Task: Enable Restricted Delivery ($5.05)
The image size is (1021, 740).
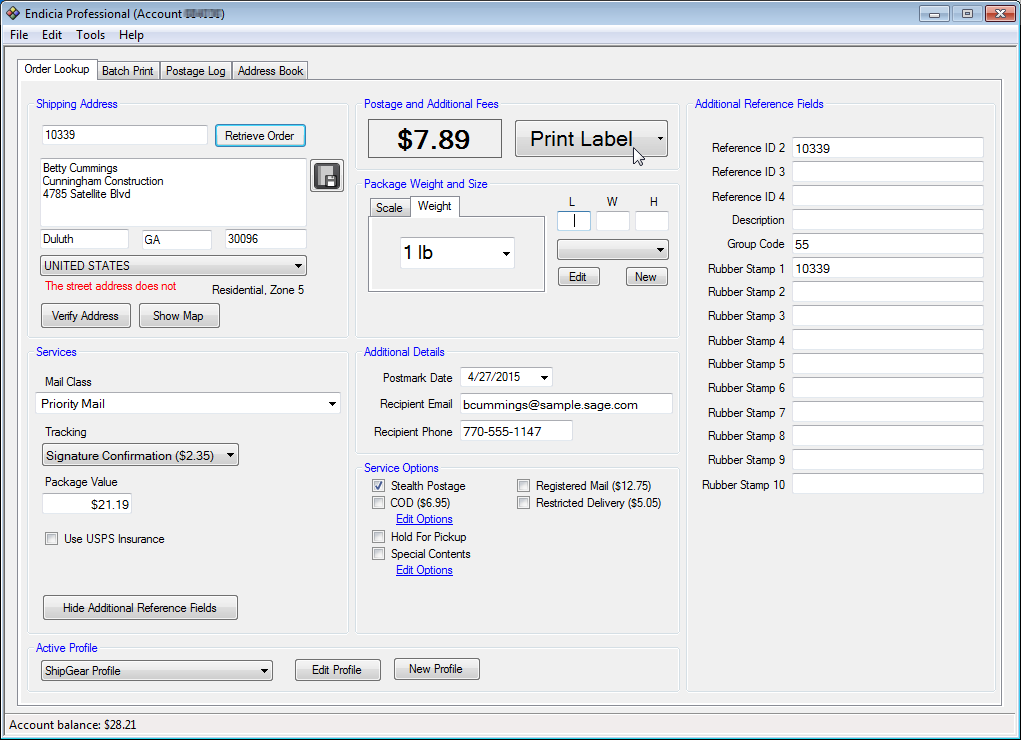Action: [524, 502]
